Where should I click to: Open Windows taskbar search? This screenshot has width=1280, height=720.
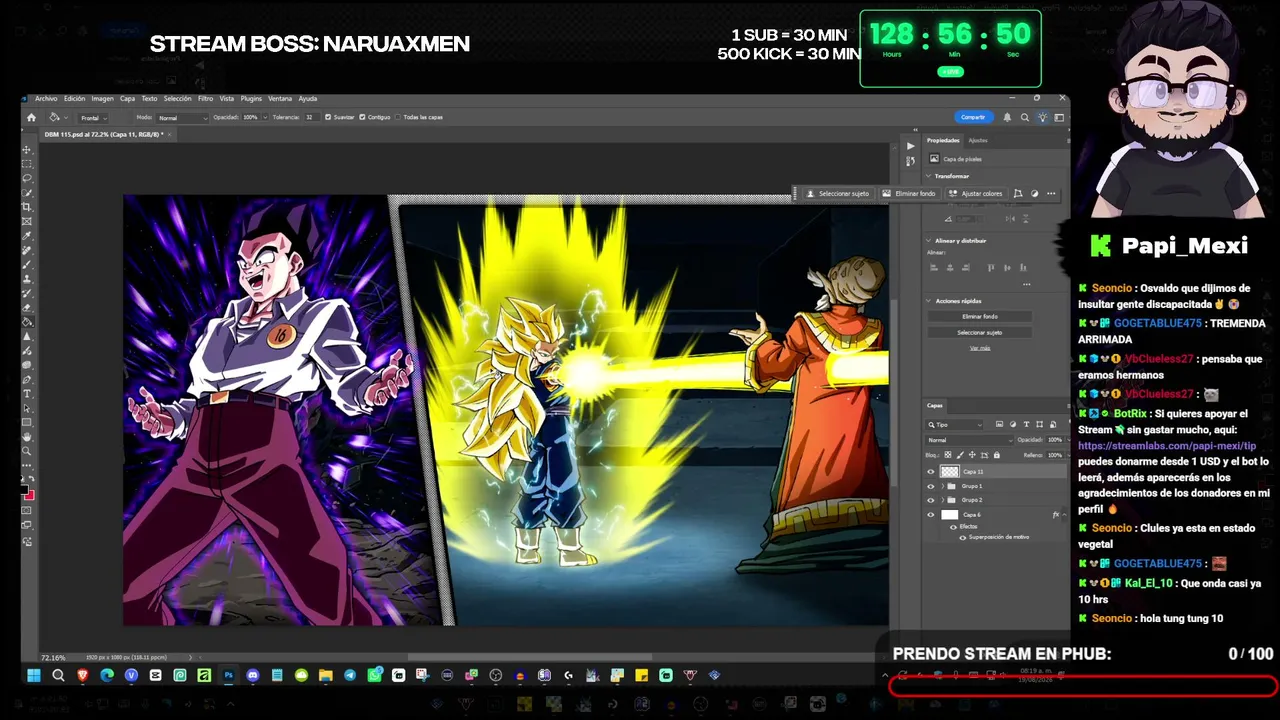[x=58, y=676]
